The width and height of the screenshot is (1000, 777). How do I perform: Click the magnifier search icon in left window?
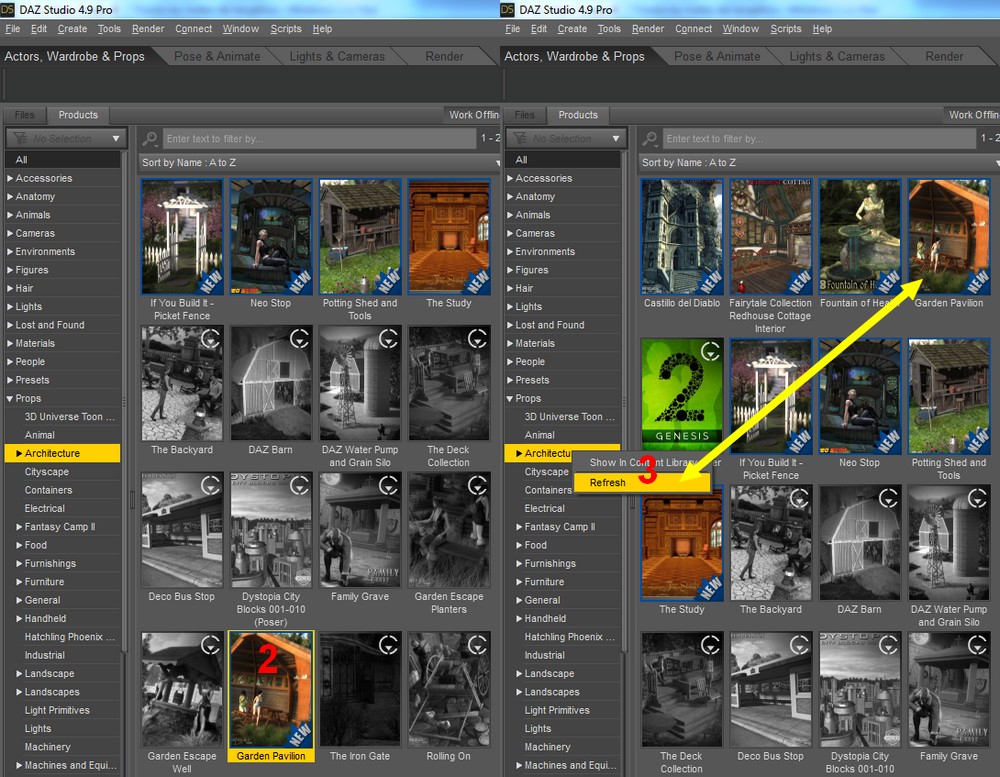coord(151,138)
